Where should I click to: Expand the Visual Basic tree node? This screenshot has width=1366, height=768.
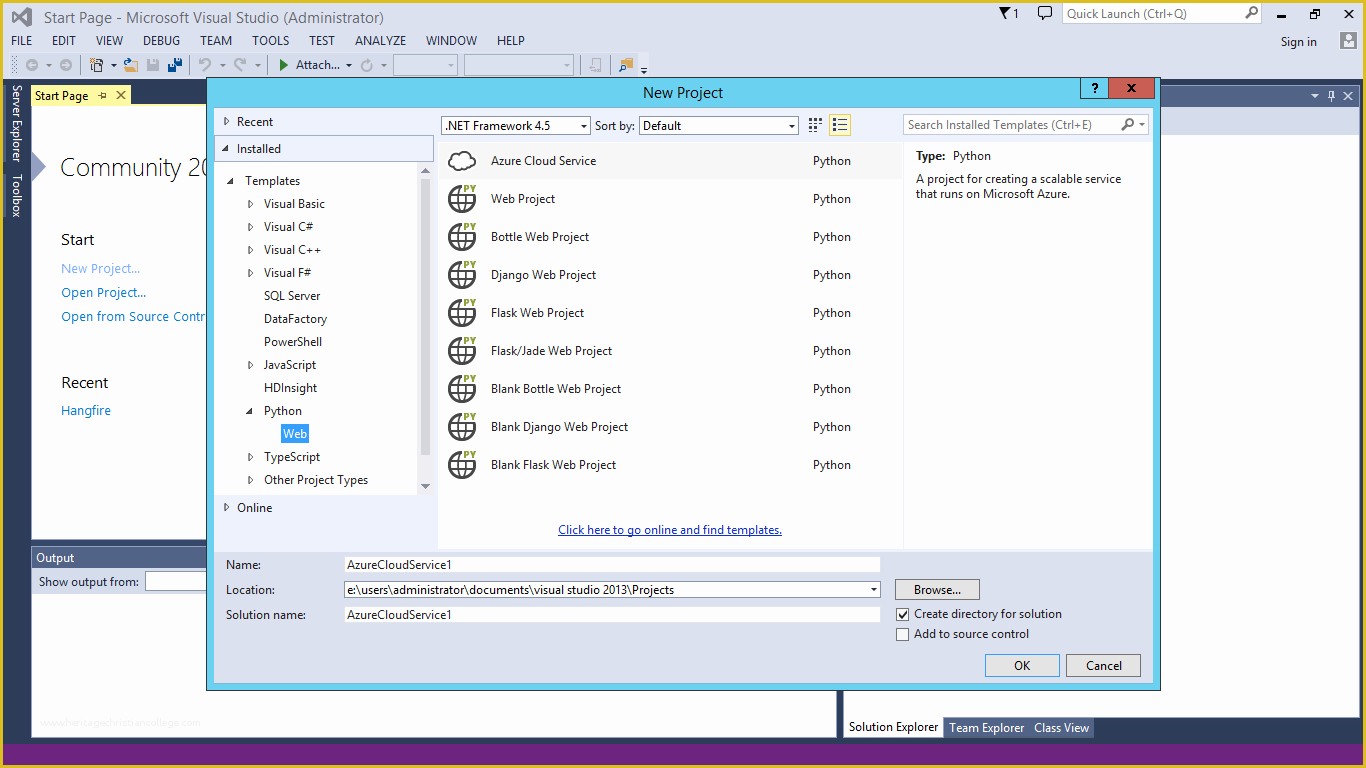pos(251,204)
